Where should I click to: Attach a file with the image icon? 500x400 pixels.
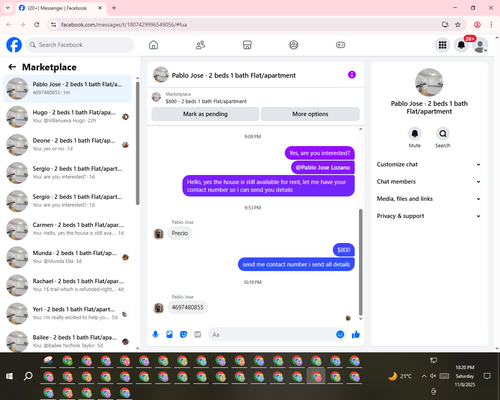point(169,334)
